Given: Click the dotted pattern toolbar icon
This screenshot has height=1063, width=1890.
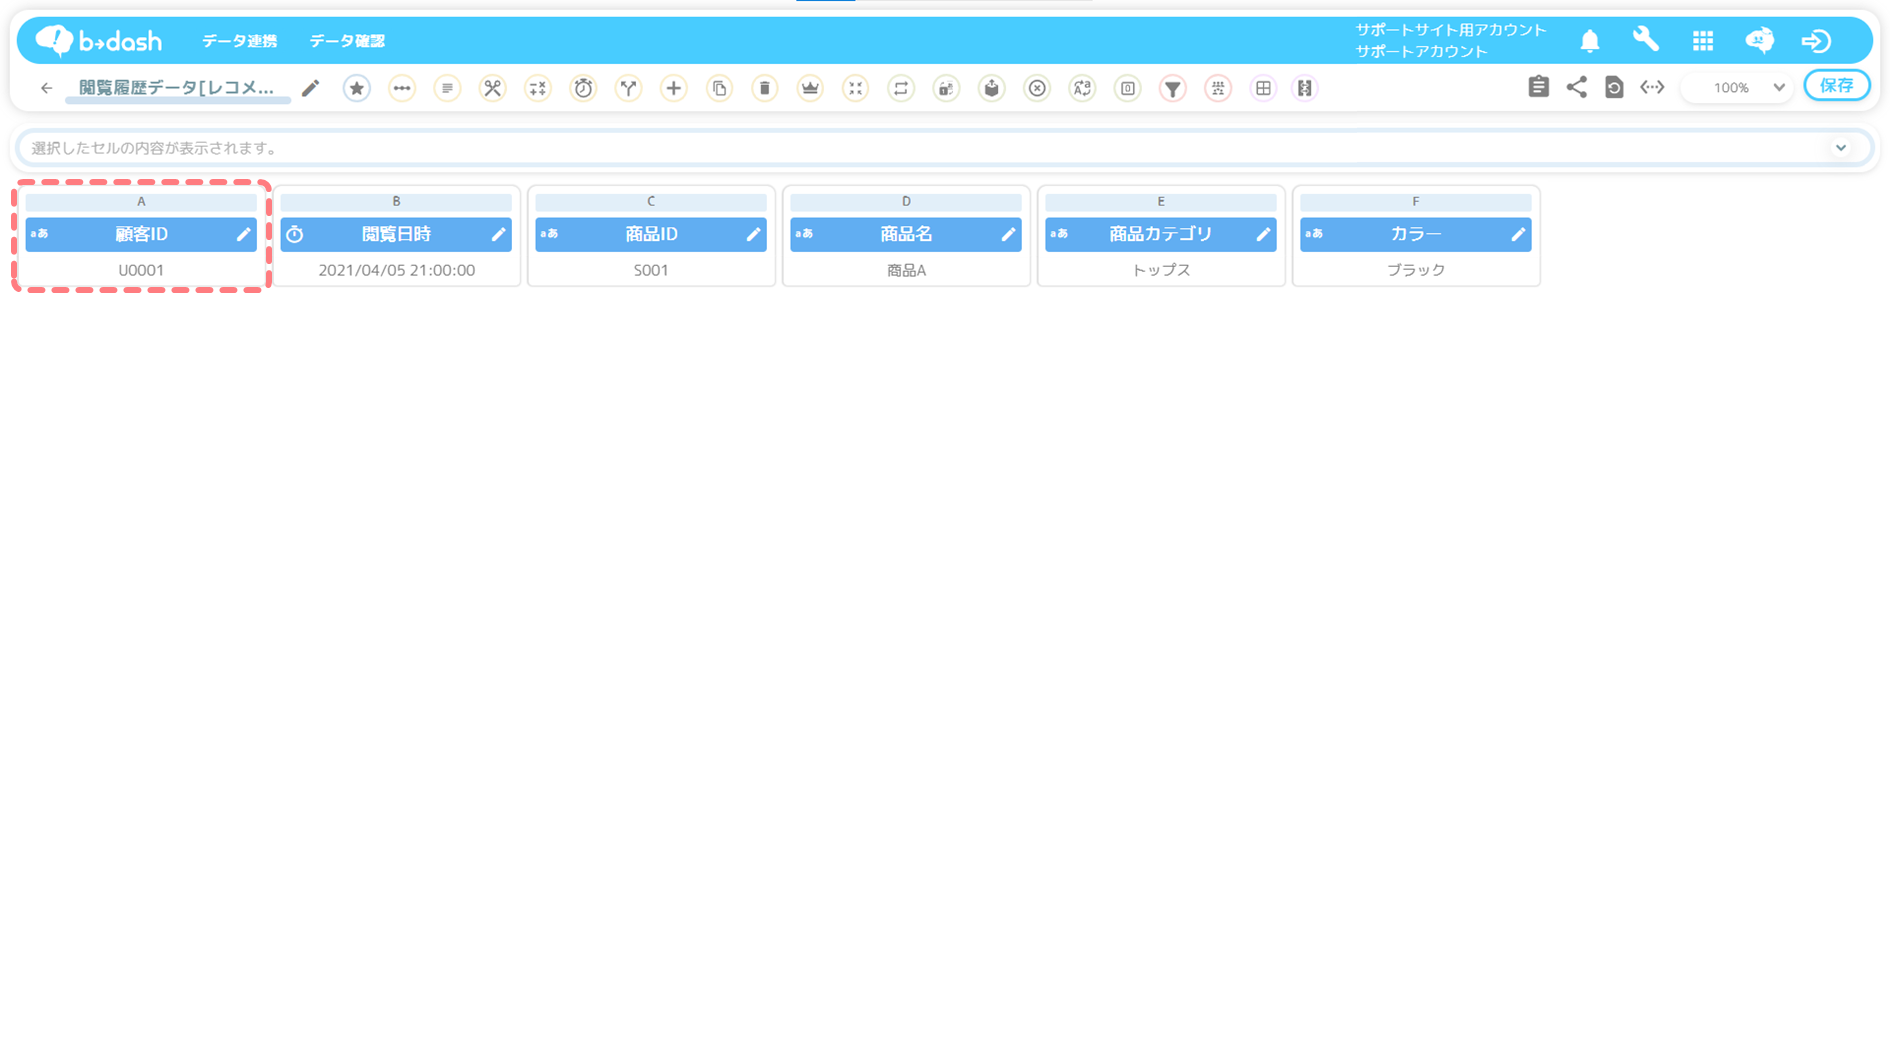Looking at the screenshot, I should 1218,88.
